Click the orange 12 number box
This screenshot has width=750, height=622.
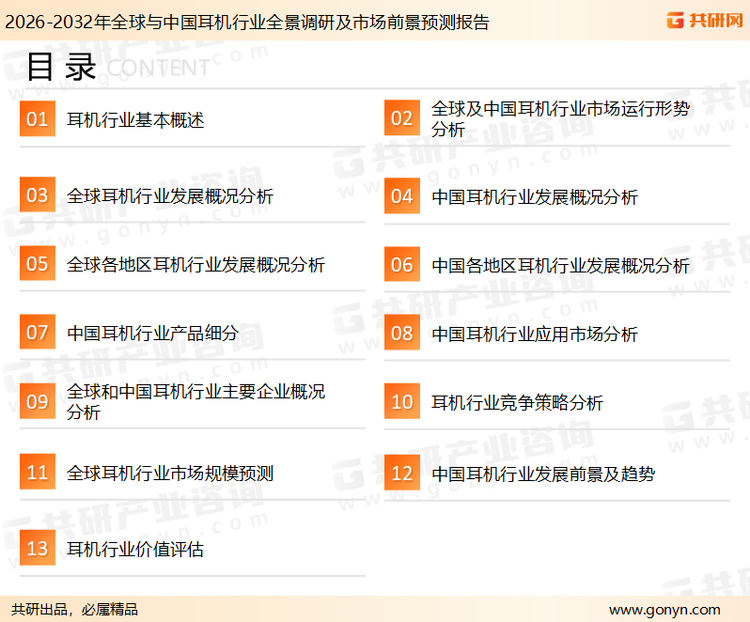[x=402, y=473]
